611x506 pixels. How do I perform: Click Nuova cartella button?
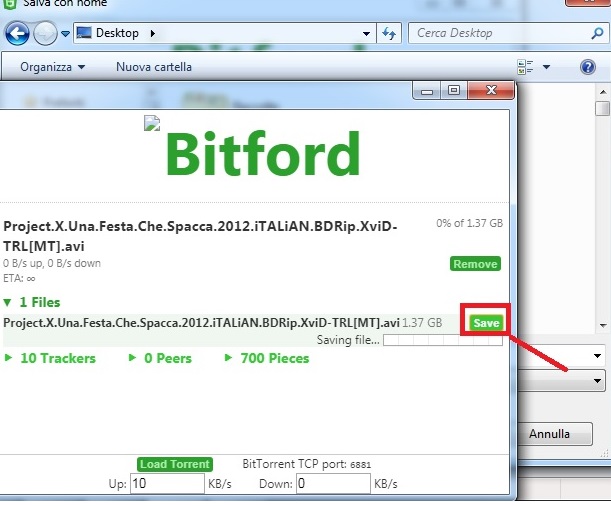coord(154,67)
